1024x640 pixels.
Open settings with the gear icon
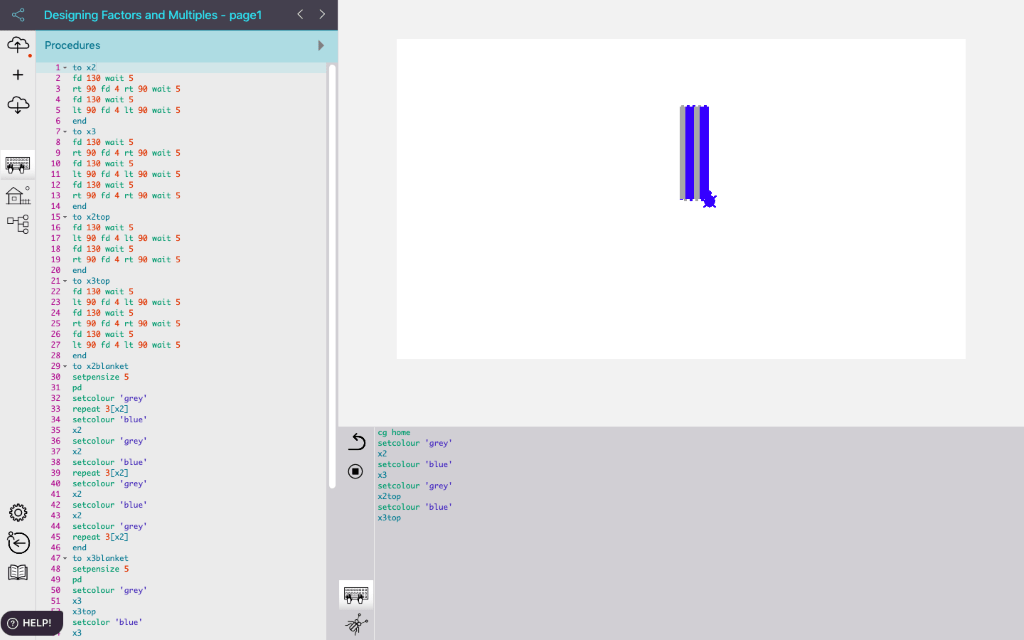pos(18,513)
